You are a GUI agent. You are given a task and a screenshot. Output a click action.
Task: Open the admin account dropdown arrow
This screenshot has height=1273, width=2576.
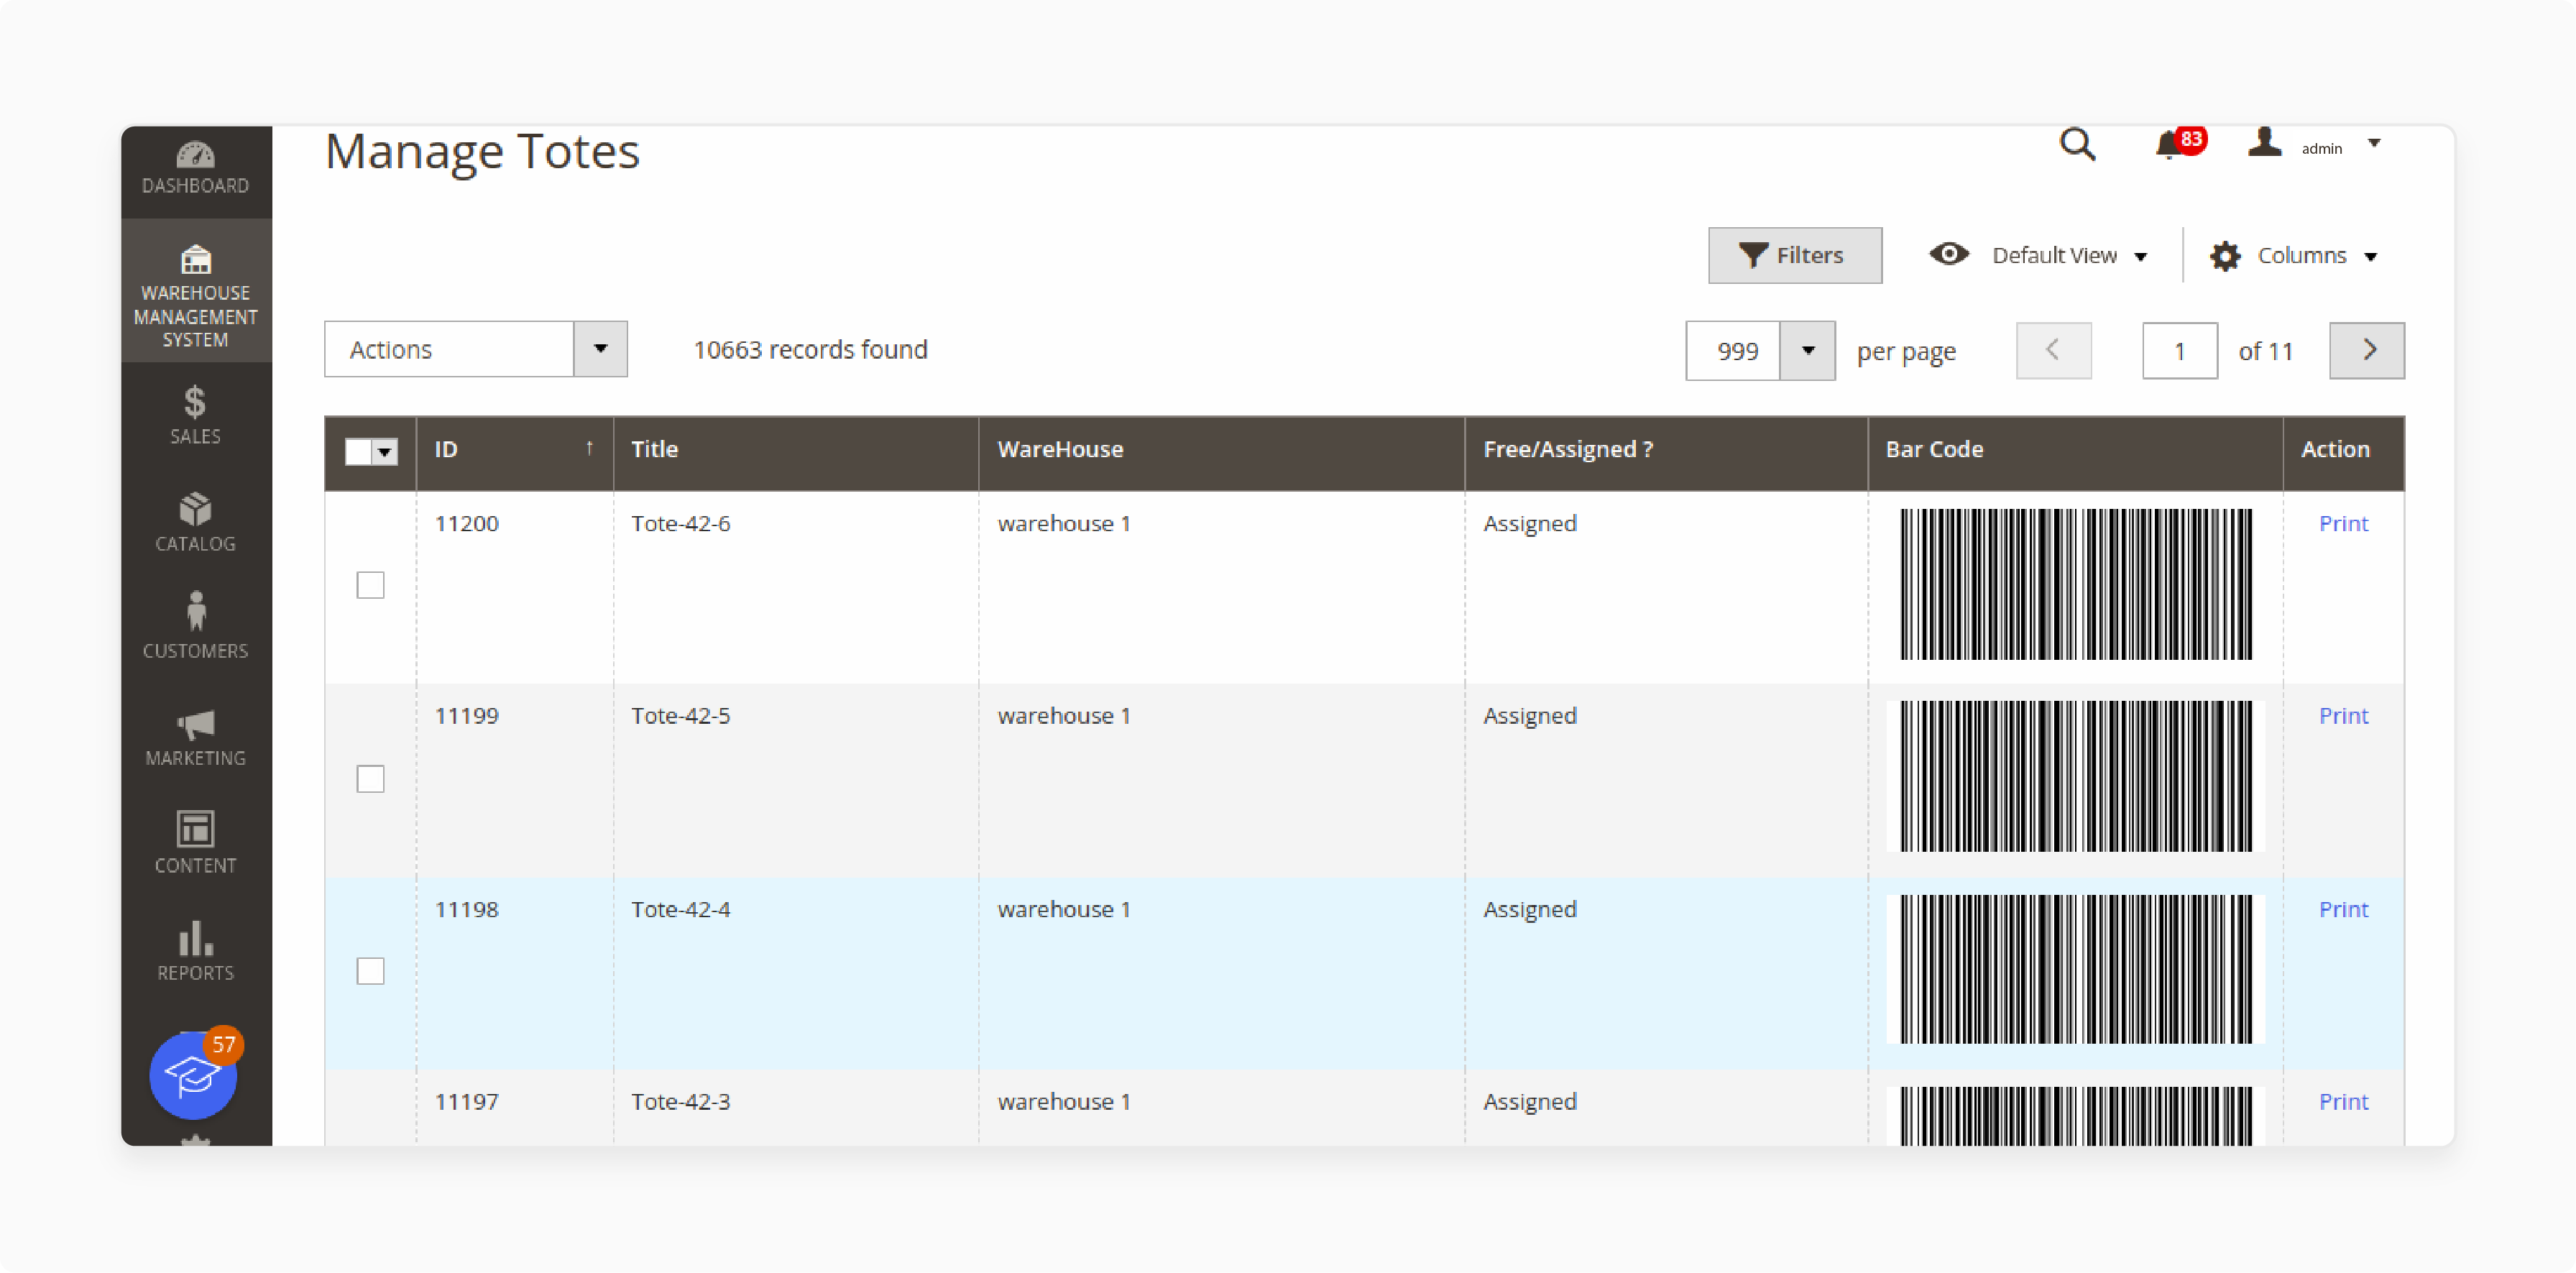2374,144
